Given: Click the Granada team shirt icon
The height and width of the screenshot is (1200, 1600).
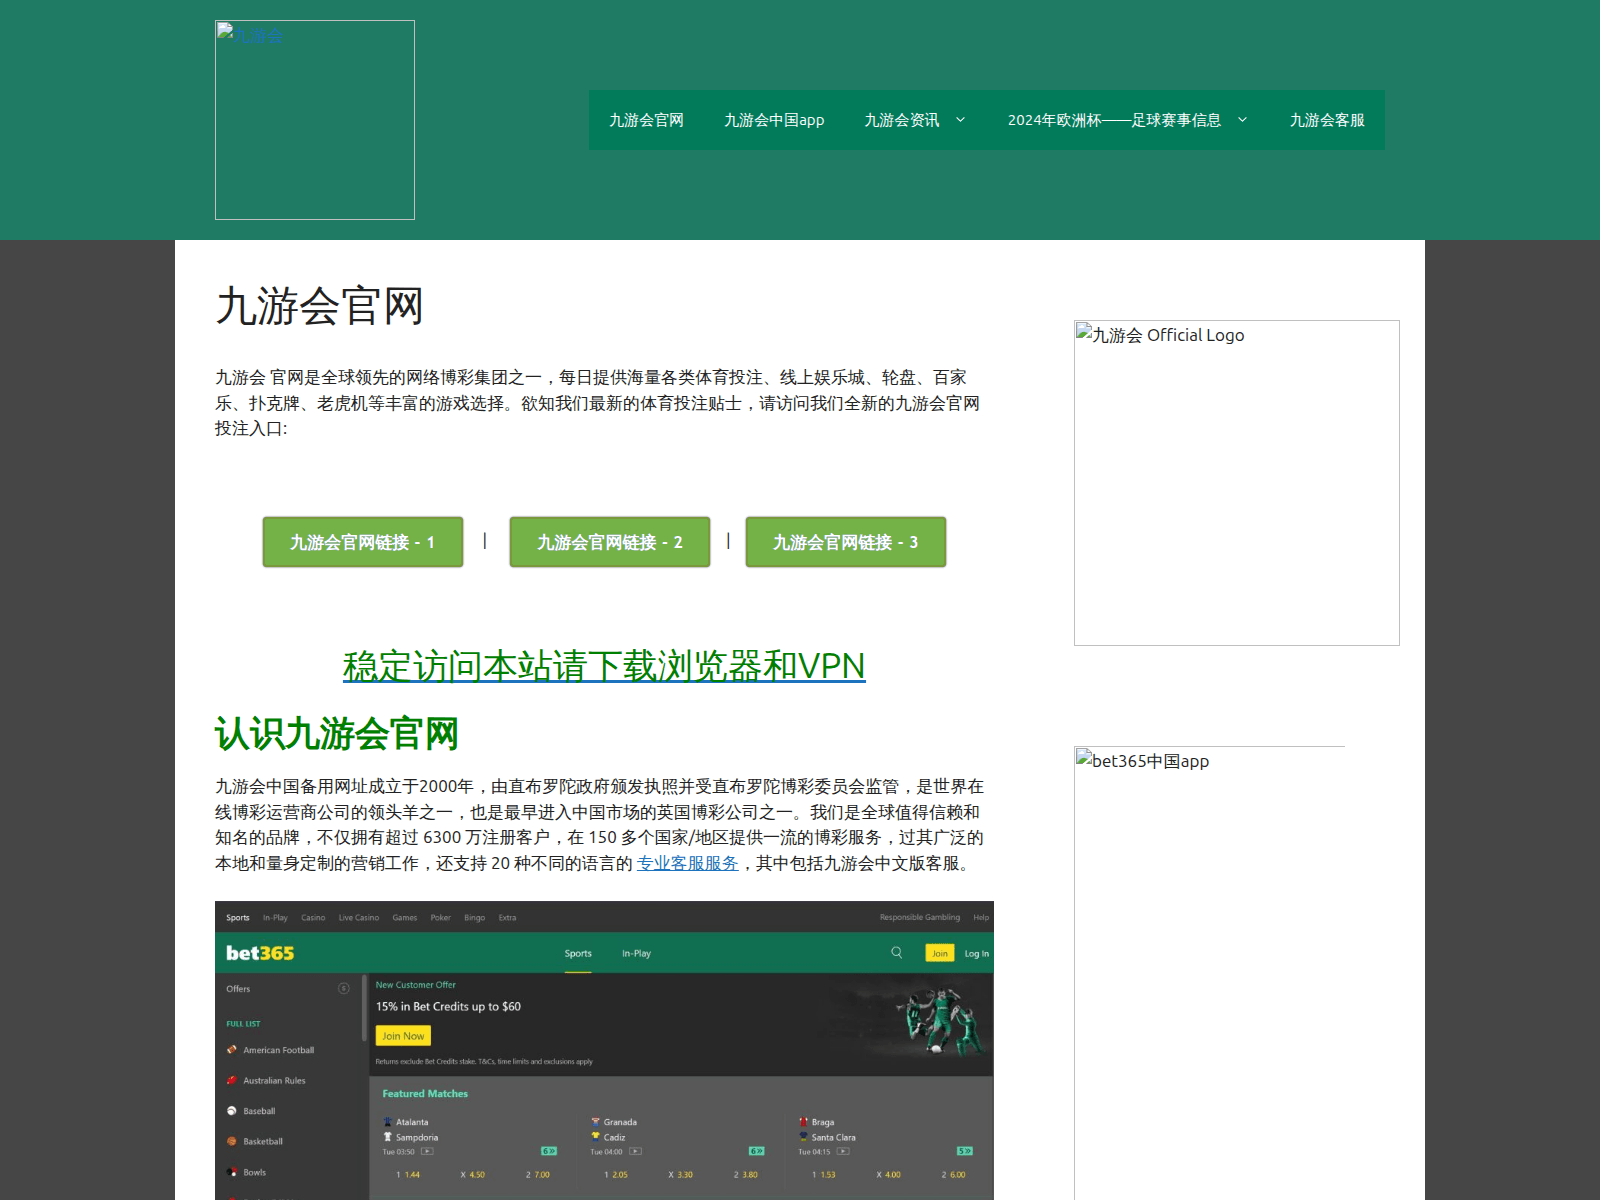Looking at the screenshot, I should click(595, 1122).
